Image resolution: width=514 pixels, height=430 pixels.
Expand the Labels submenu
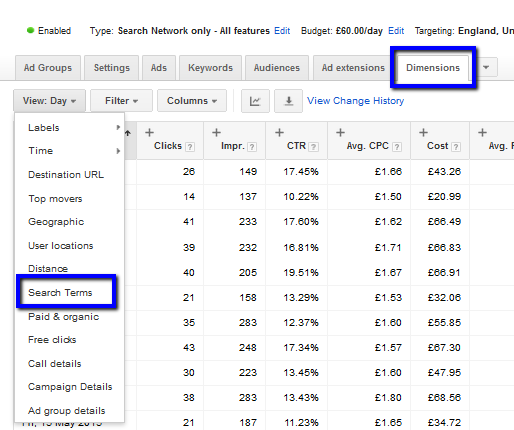coord(69,128)
